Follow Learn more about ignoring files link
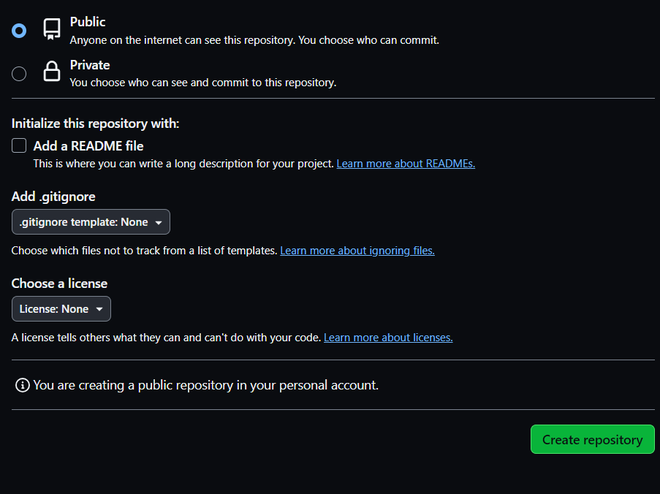The width and height of the screenshot is (660, 494). [357, 250]
